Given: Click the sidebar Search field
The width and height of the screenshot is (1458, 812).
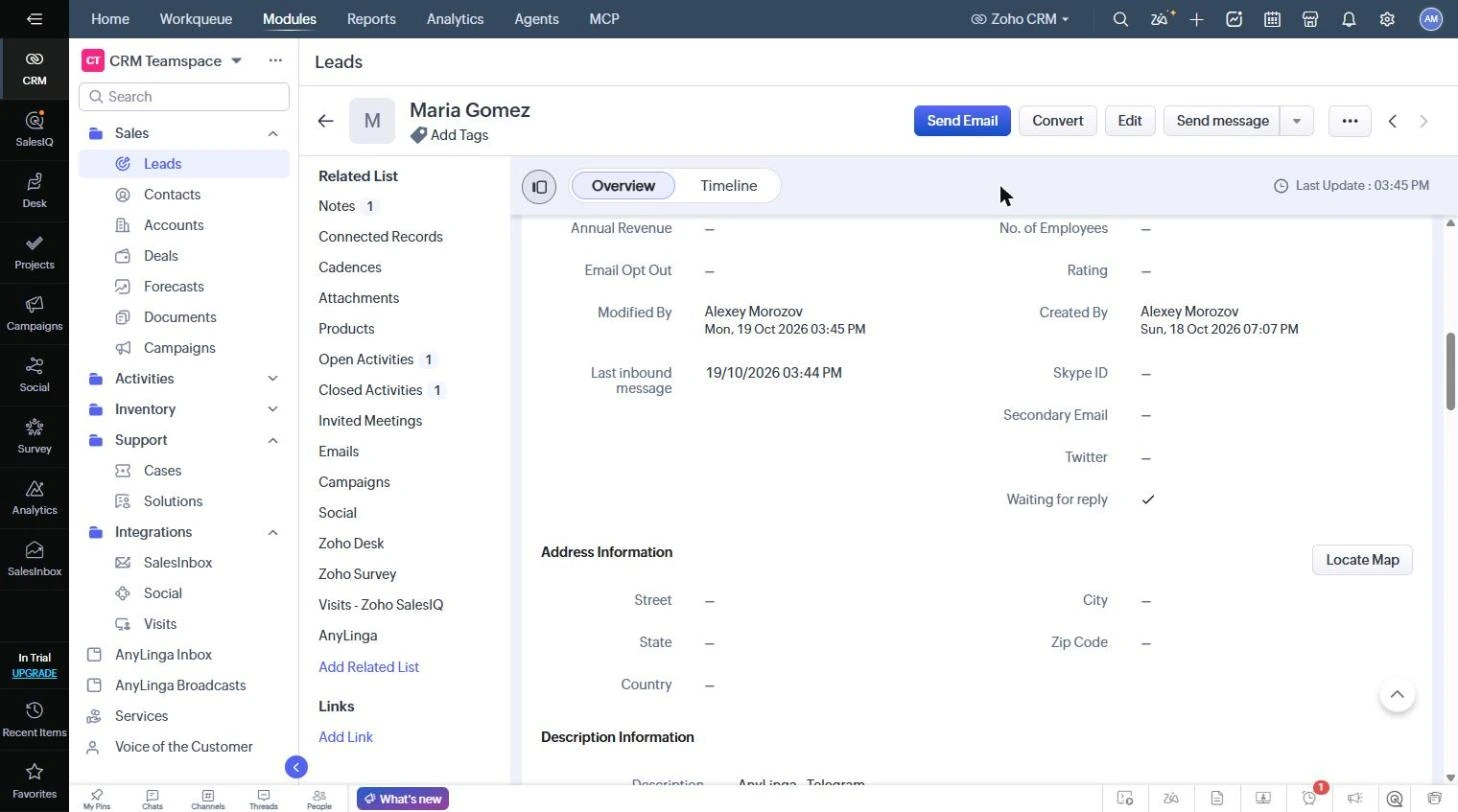Looking at the screenshot, I should pos(184,97).
